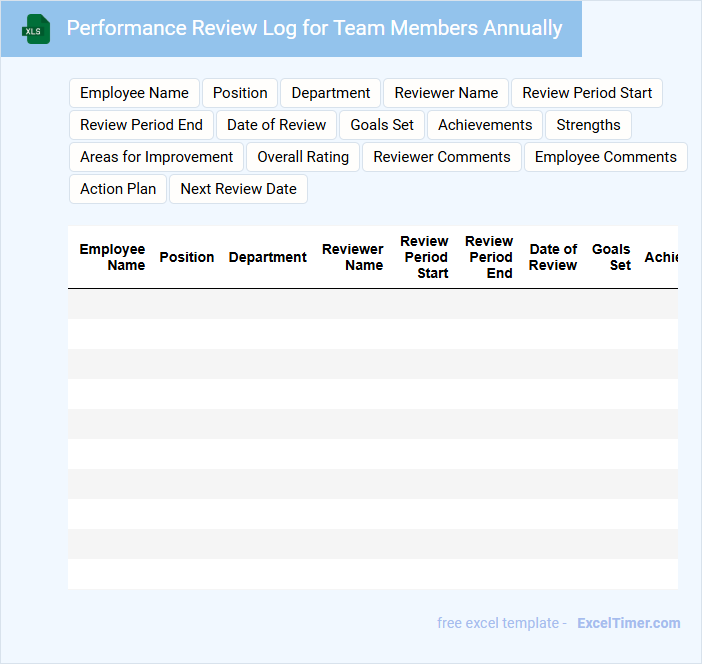The width and height of the screenshot is (702, 664).
Task: Click the Goals Set tag
Action: point(382,125)
